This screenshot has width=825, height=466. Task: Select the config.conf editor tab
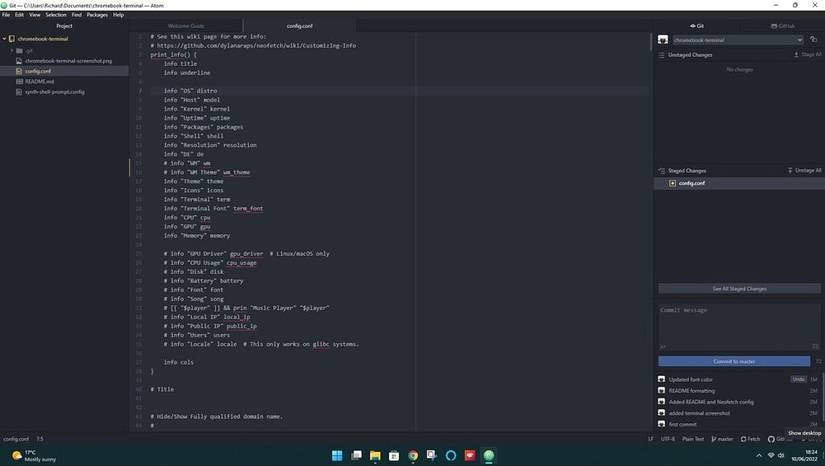[300, 26]
